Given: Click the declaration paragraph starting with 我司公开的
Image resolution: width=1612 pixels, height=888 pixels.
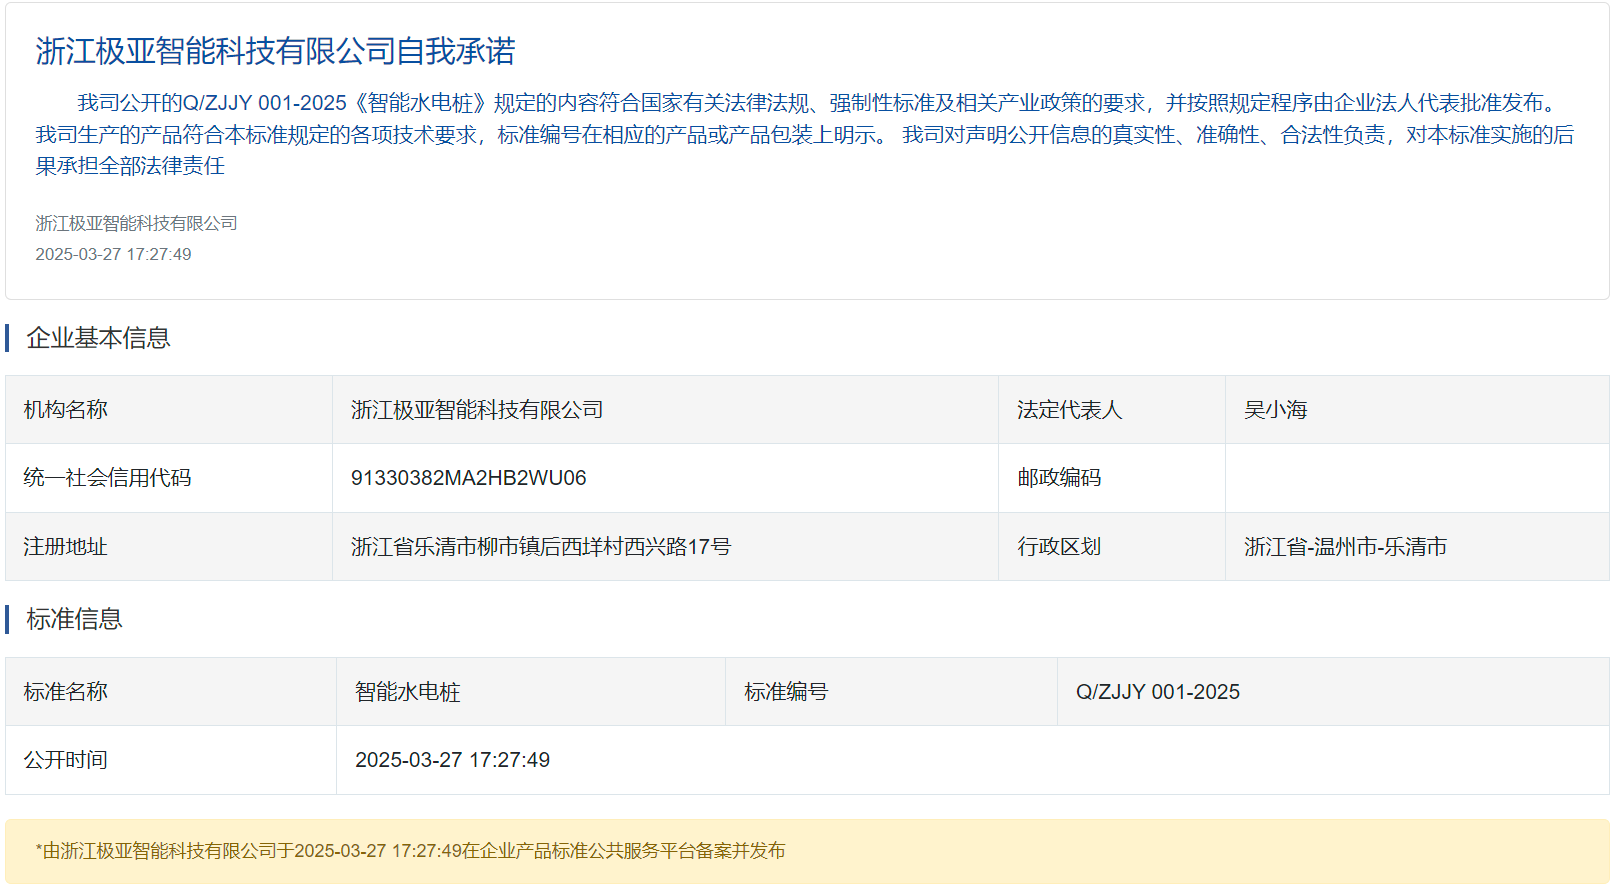Looking at the screenshot, I should [805, 134].
